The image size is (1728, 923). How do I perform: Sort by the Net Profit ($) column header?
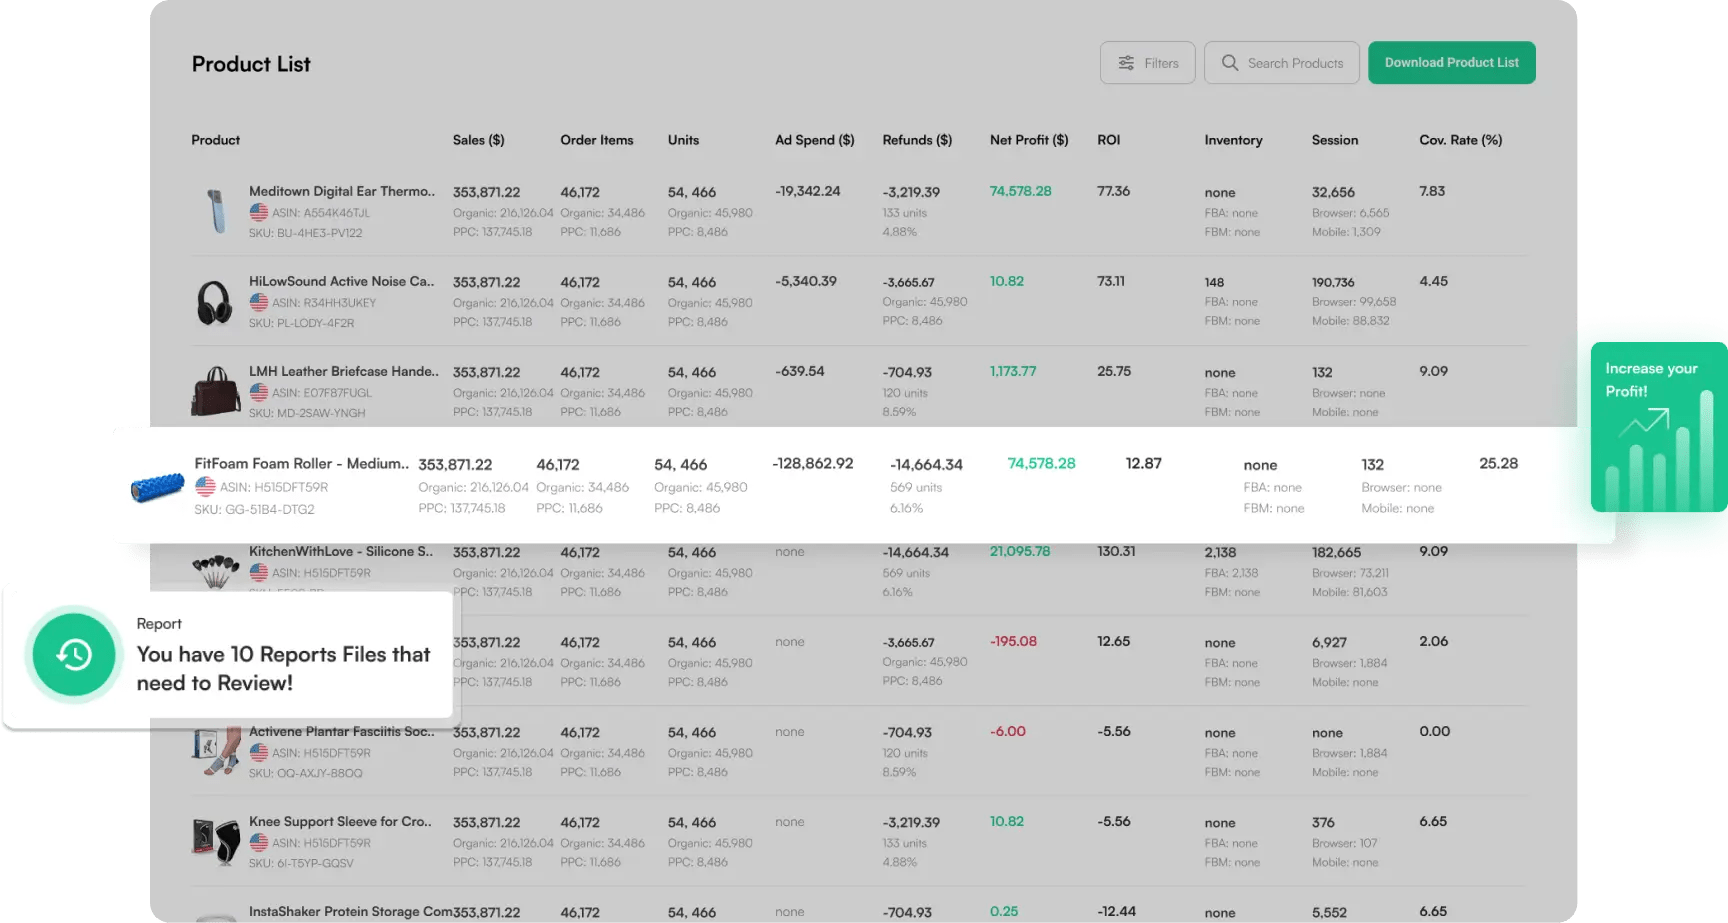[1028, 140]
